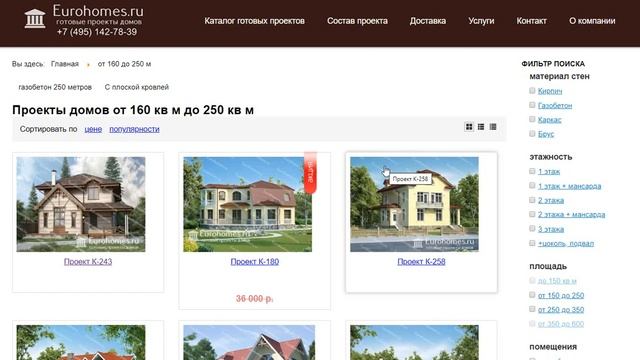Click the red ribbon badge on Проект К-180
The image size is (640, 360).
pos(310,173)
